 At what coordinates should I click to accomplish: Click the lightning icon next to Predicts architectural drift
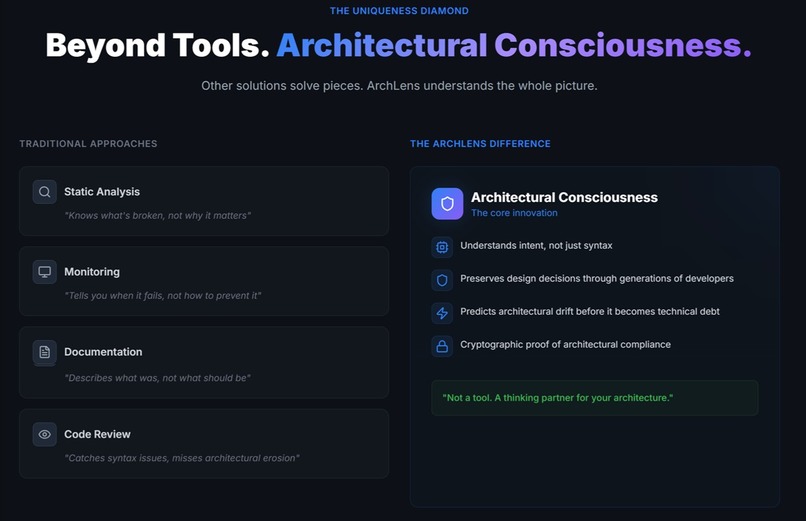442,313
